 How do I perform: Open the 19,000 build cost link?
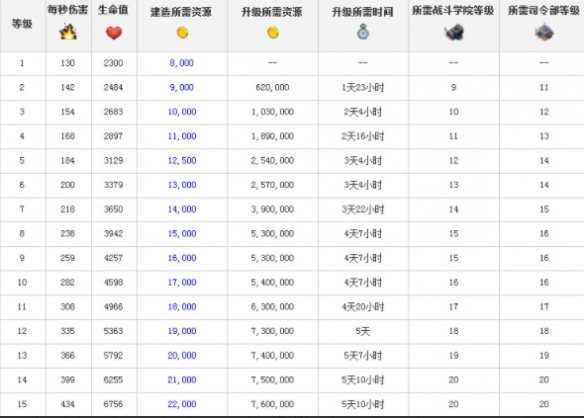182,331
